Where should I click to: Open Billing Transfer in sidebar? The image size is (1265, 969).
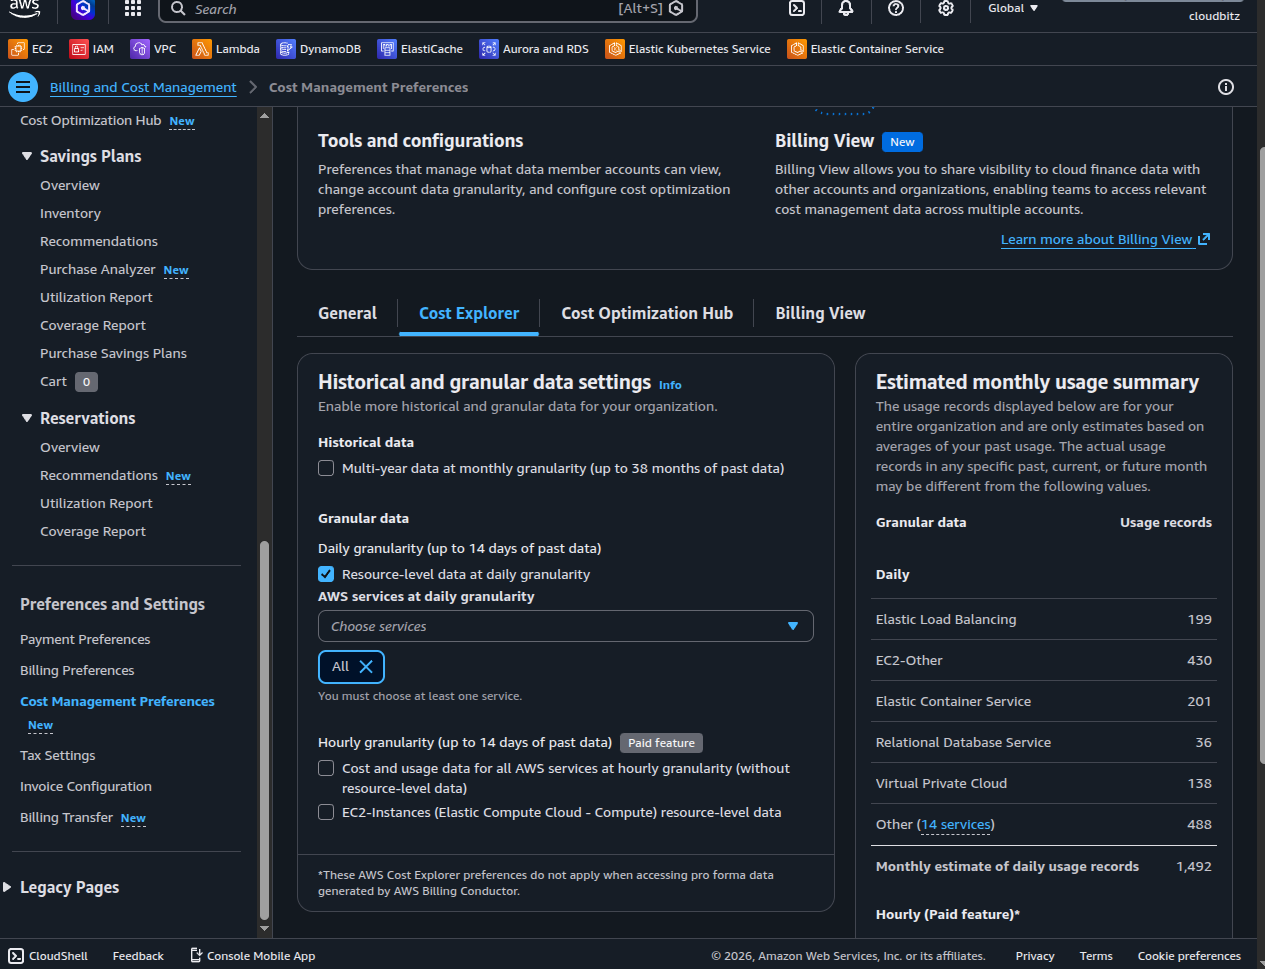66,817
